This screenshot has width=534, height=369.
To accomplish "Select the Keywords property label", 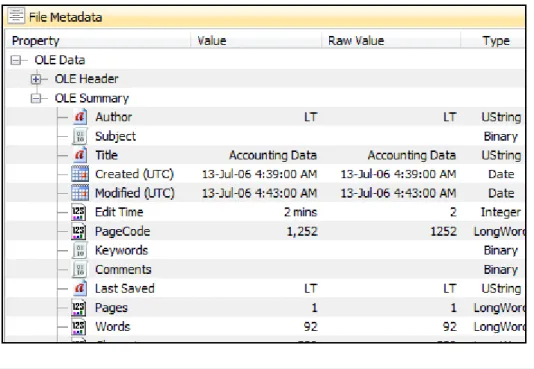I will (x=122, y=251).
